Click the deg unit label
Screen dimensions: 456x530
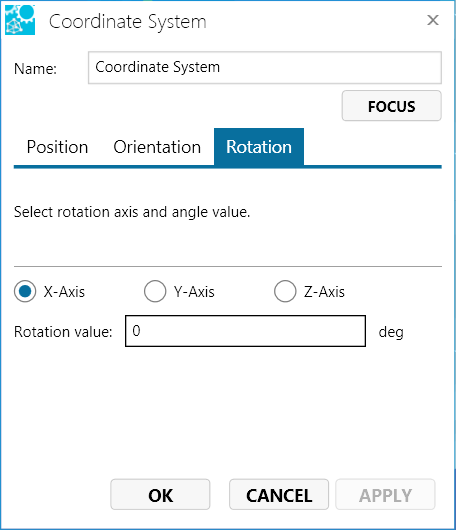pyautogui.click(x=391, y=332)
